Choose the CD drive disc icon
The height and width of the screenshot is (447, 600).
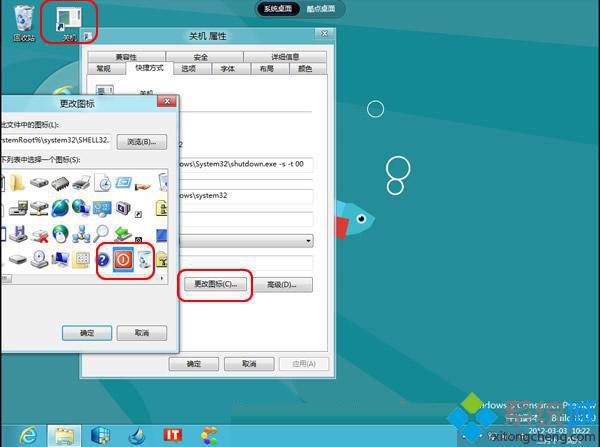tap(39, 260)
